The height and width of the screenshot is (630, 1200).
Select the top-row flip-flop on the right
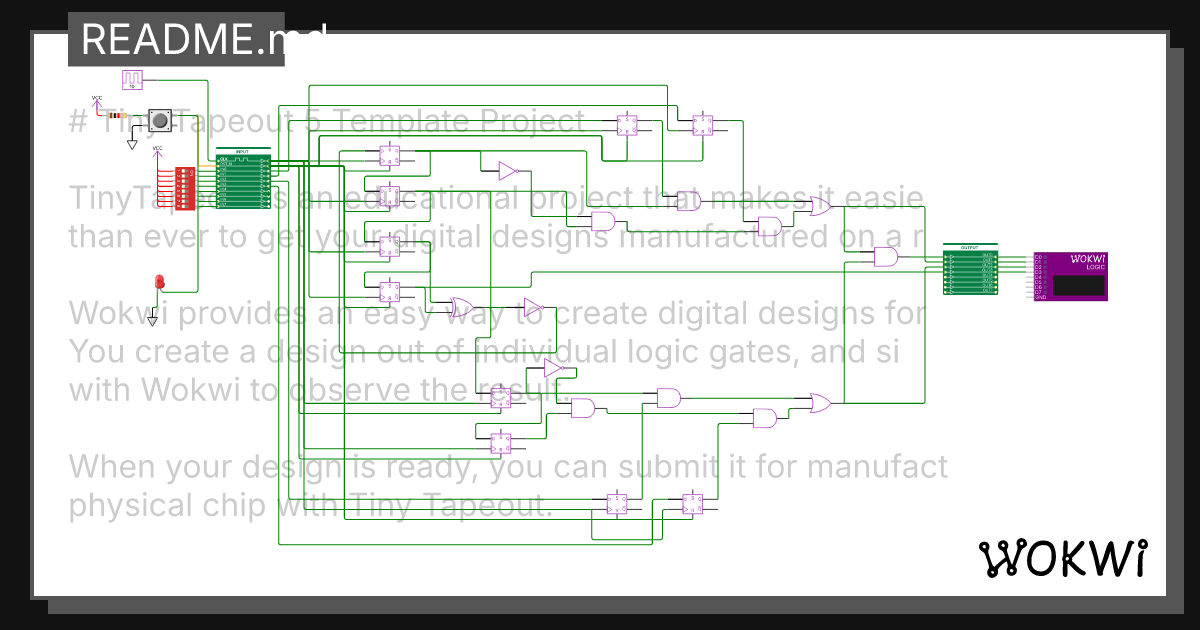tap(703, 125)
